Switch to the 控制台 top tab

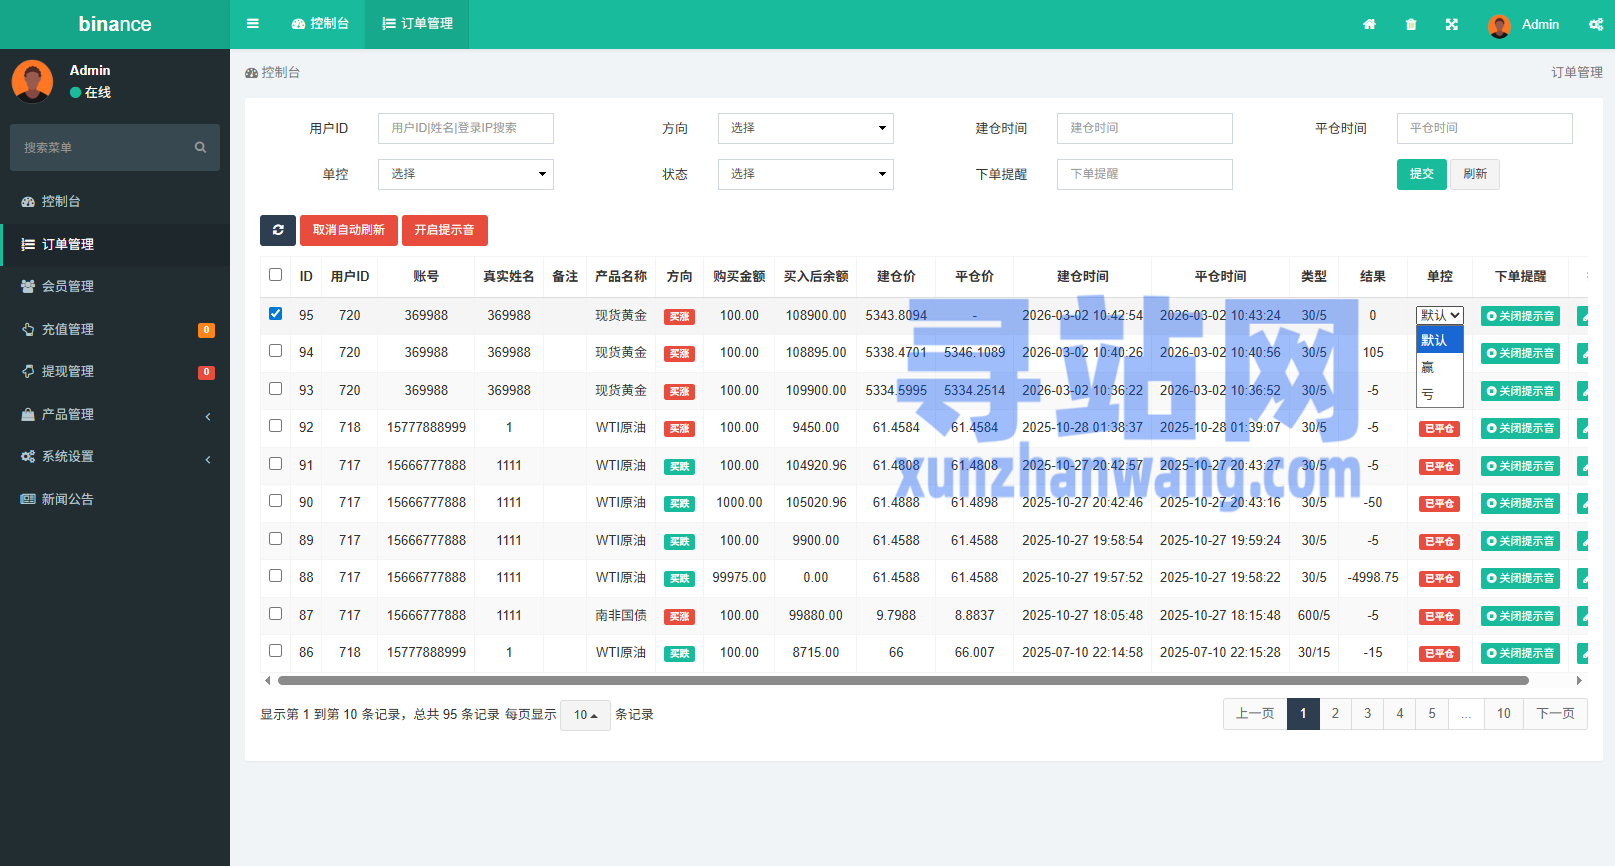point(320,24)
